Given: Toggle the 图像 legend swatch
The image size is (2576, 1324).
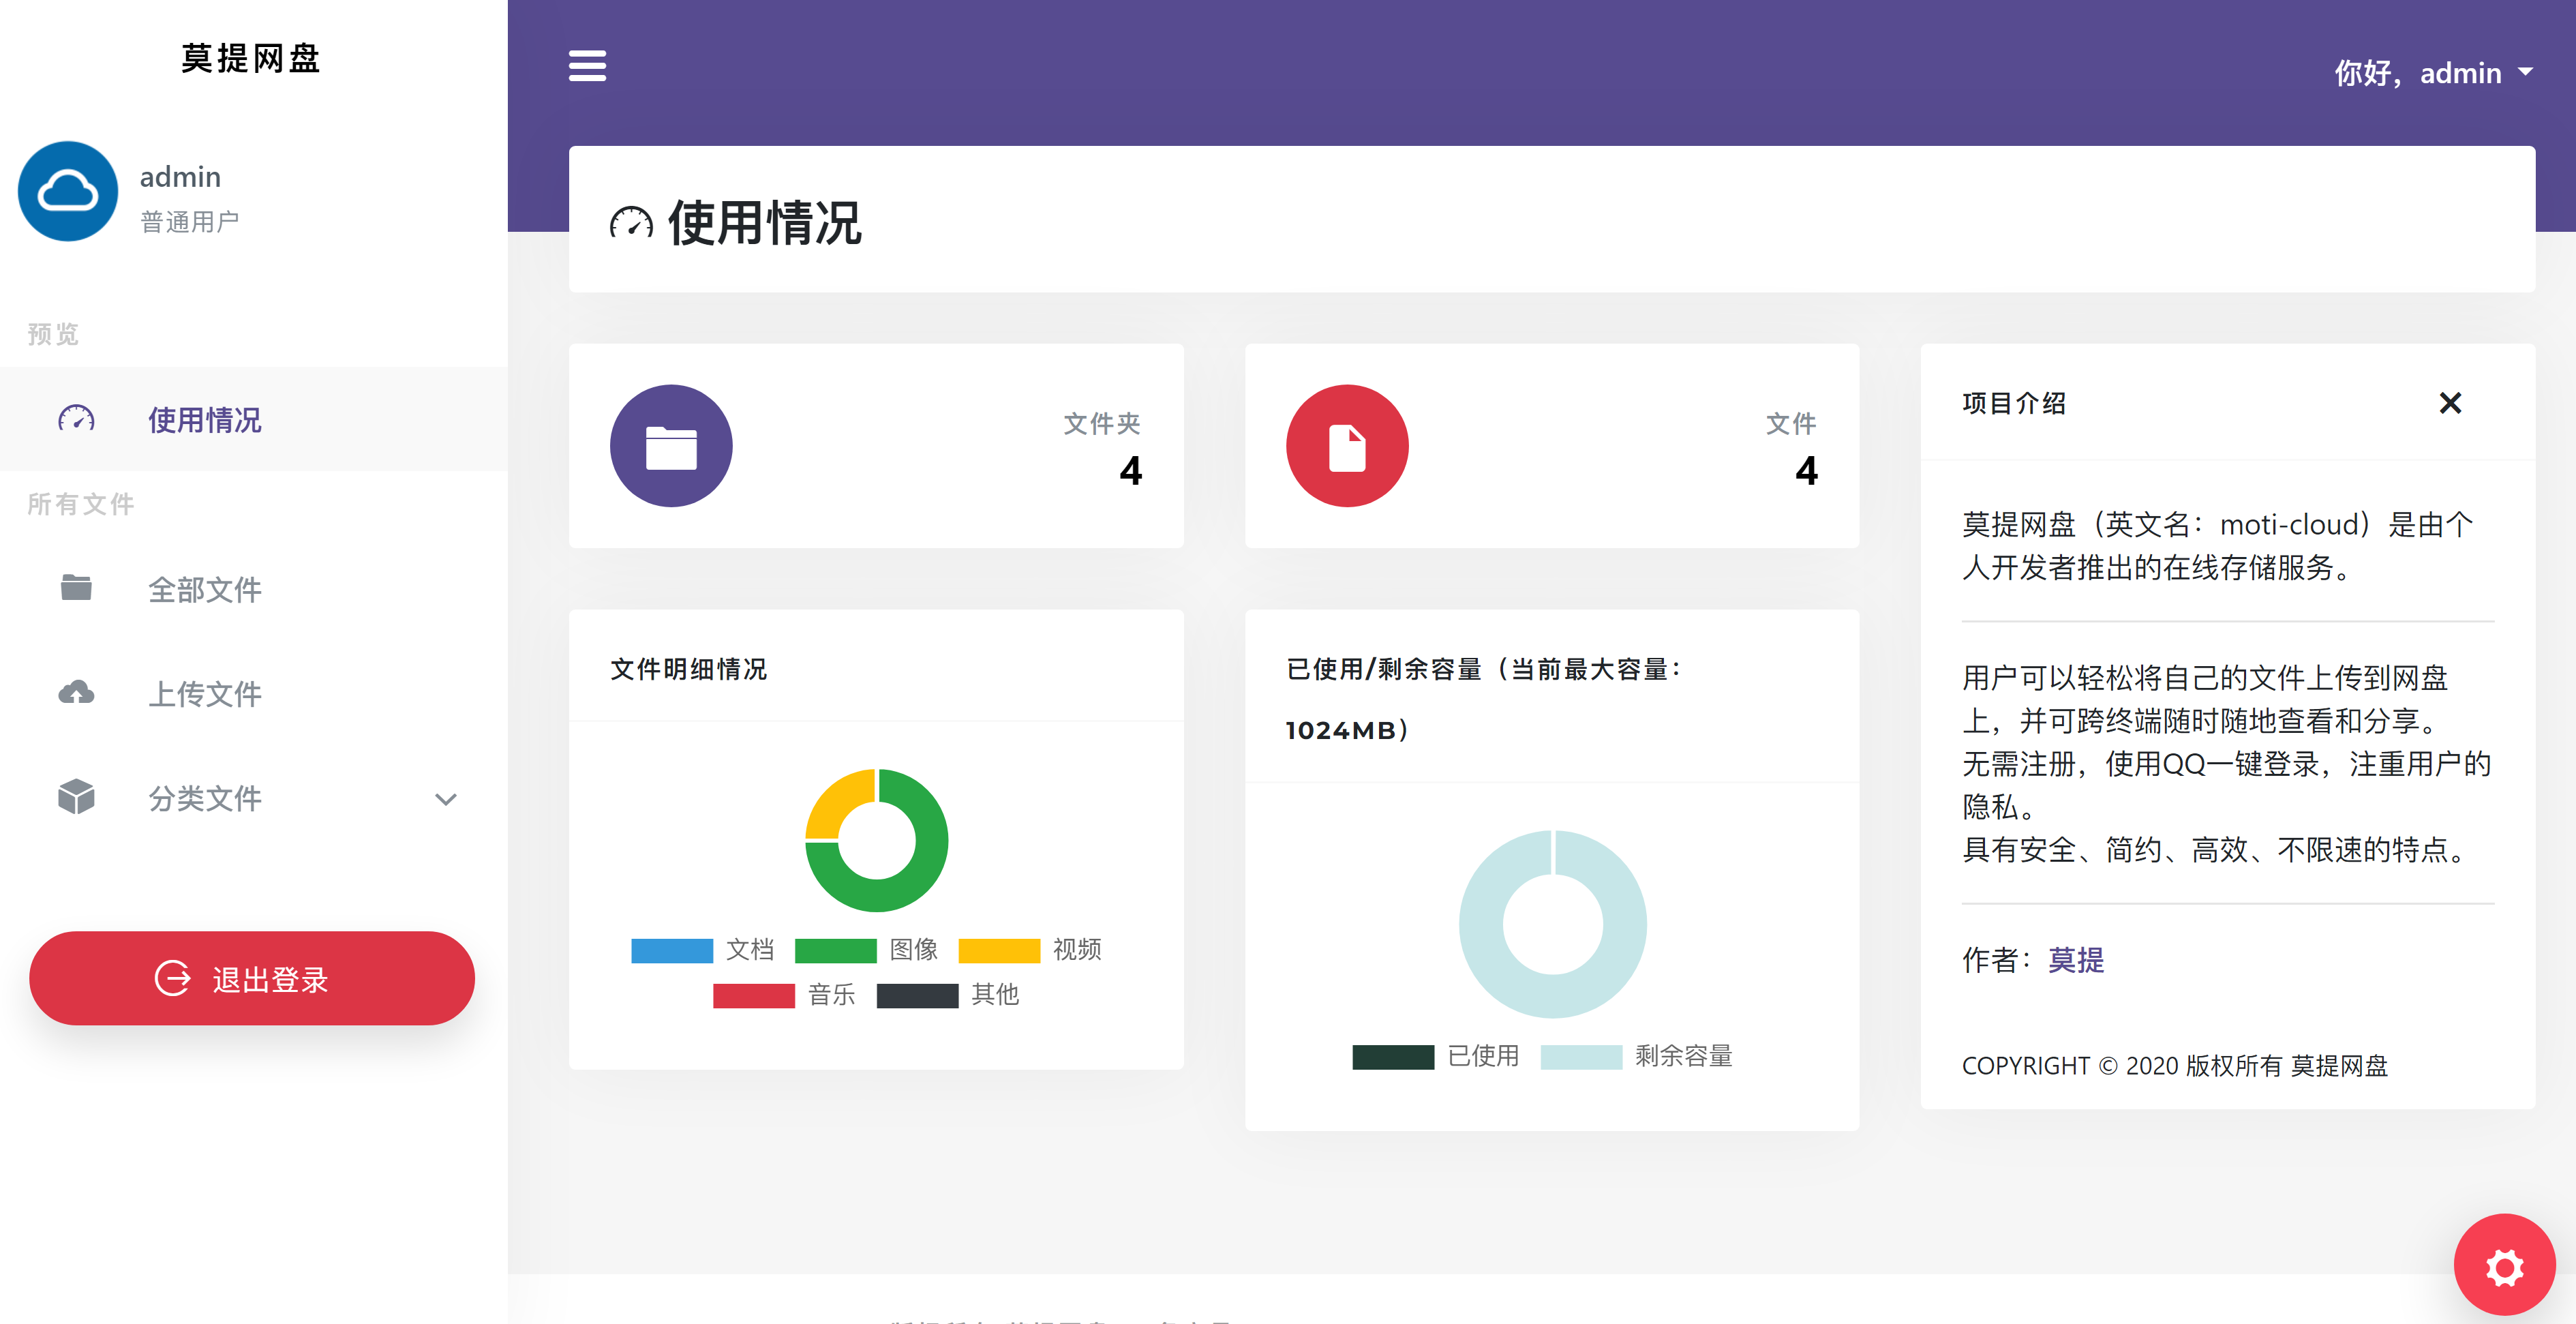Looking at the screenshot, I should pos(835,950).
